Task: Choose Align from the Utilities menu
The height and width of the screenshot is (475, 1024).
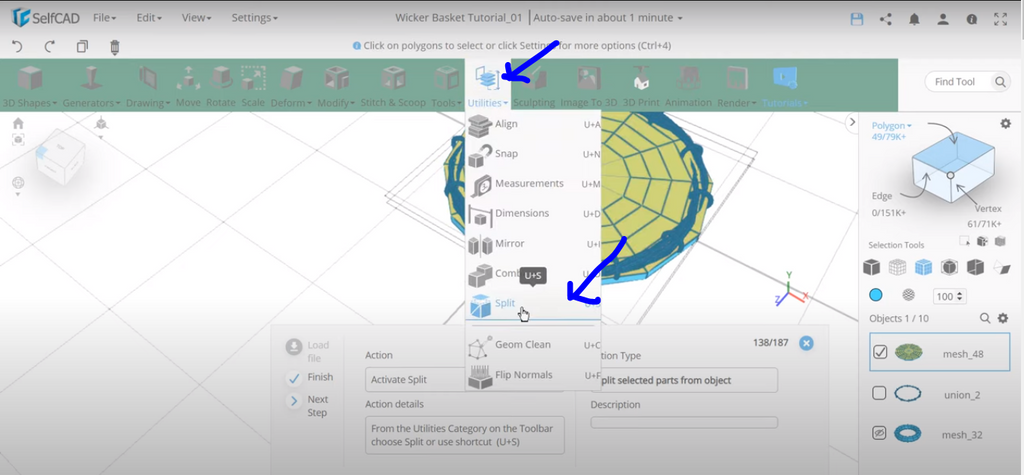Action: pos(533,124)
